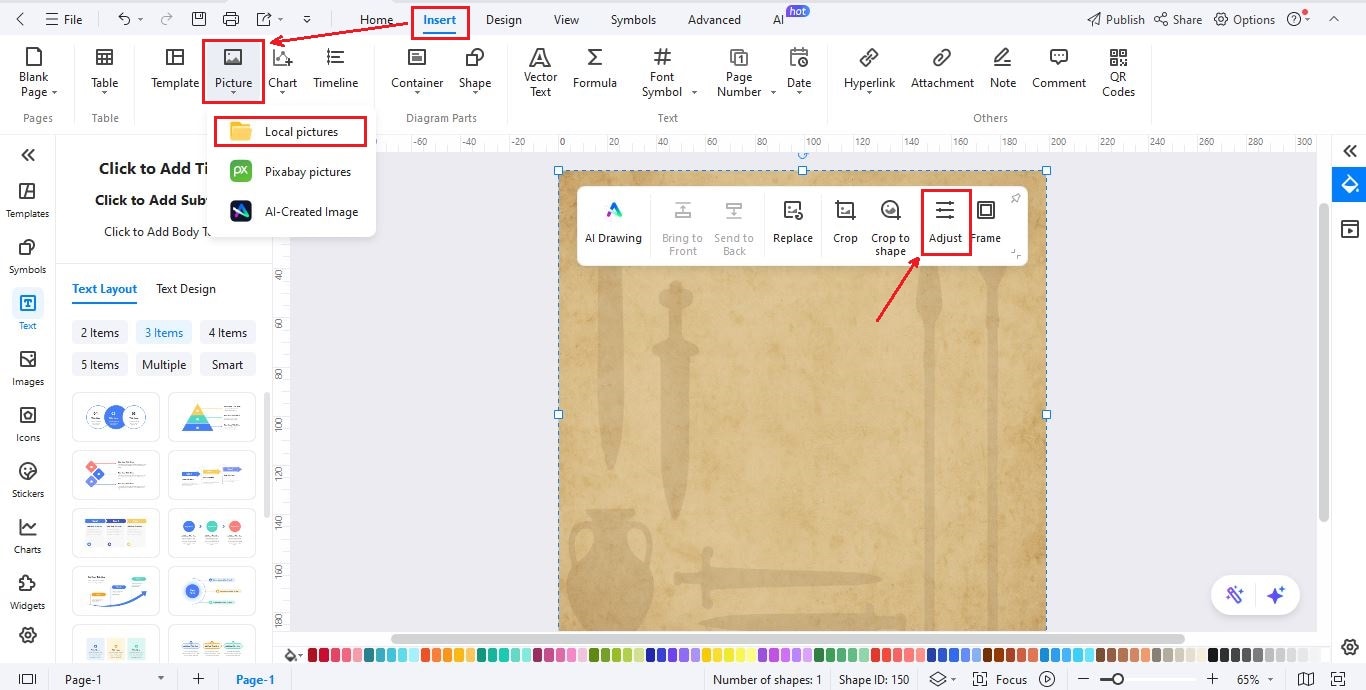The height and width of the screenshot is (690, 1366).
Task: Open the Template gallery icon
Action: [x=175, y=57]
